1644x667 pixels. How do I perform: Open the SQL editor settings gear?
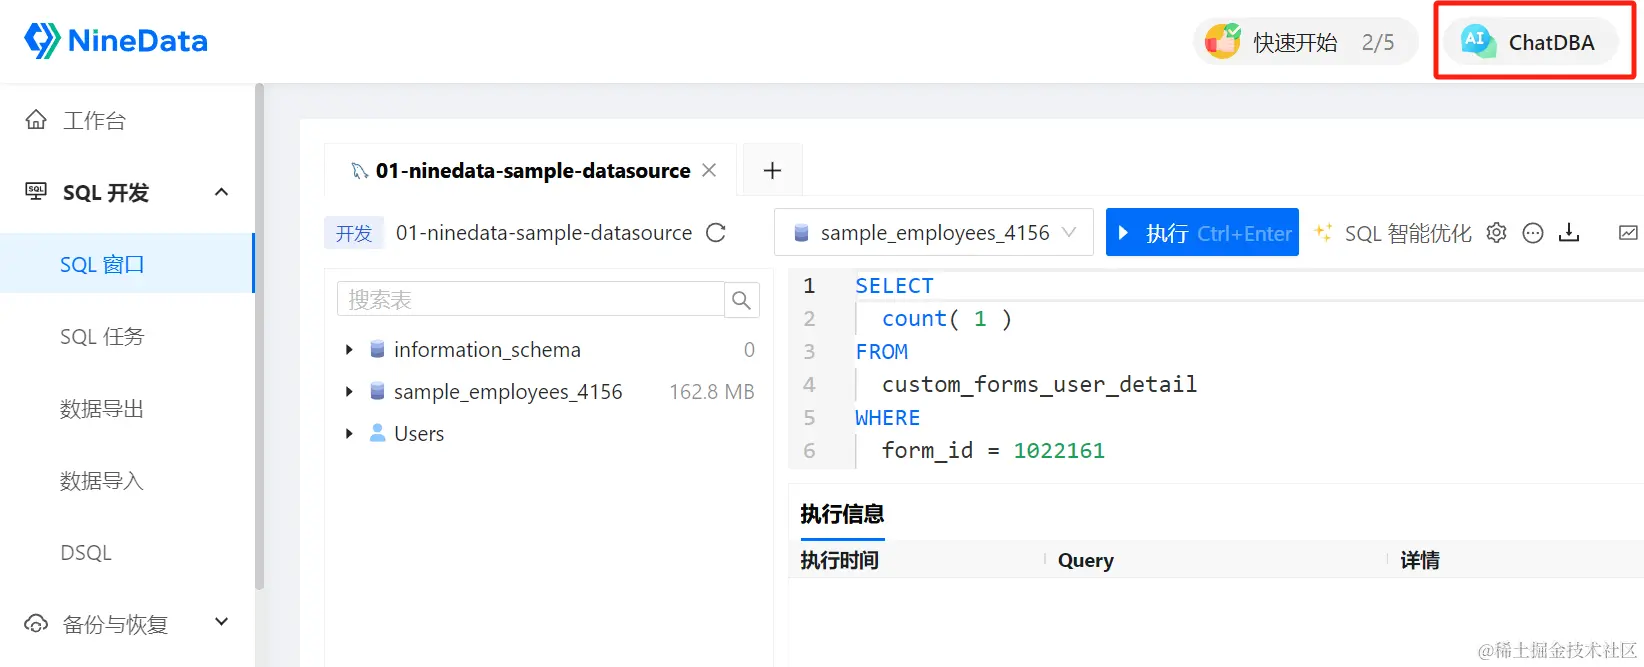pyautogui.click(x=1496, y=233)
